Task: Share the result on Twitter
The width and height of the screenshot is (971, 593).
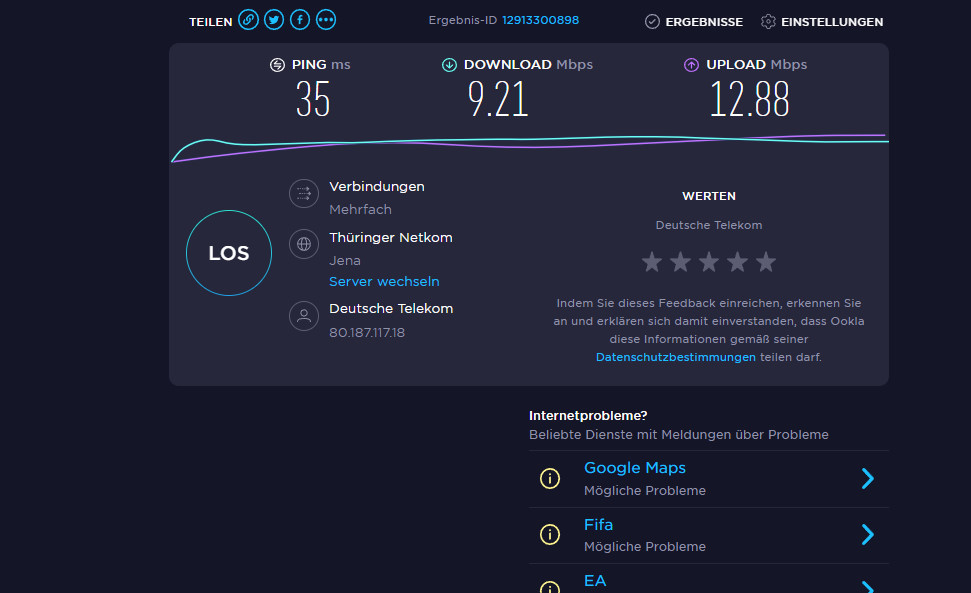Action: pos(274,20)
